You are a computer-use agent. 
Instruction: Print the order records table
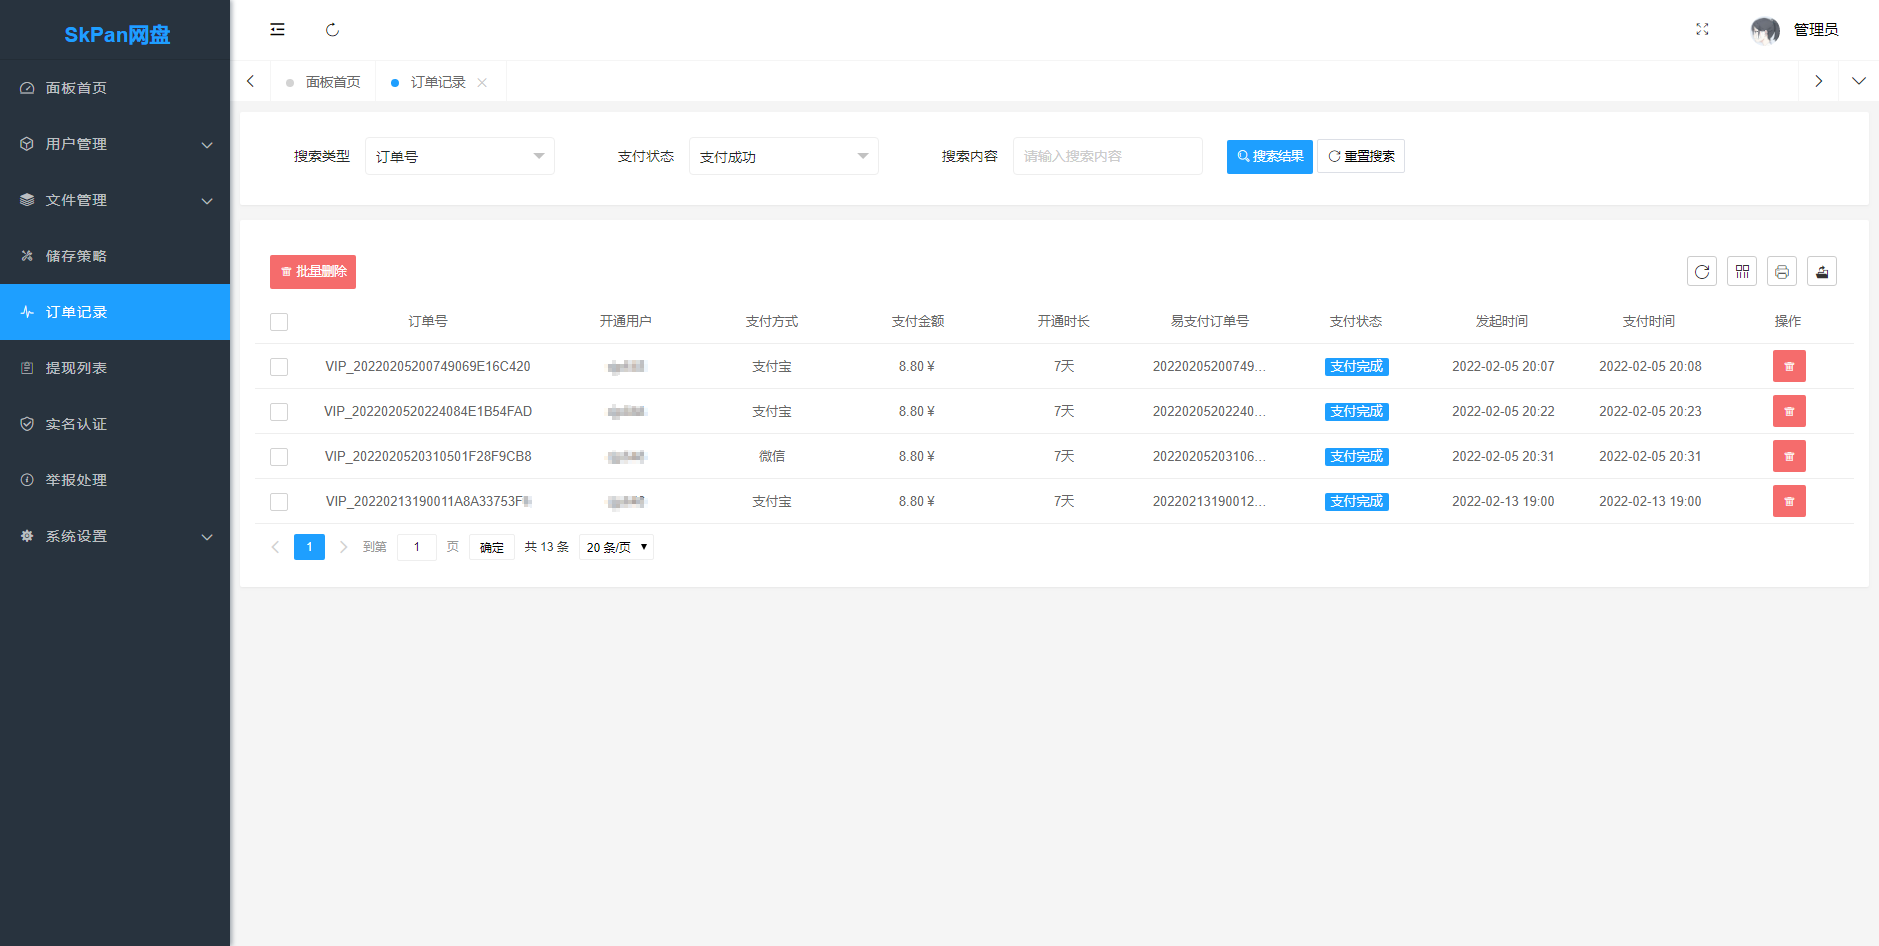point(1781,271)
